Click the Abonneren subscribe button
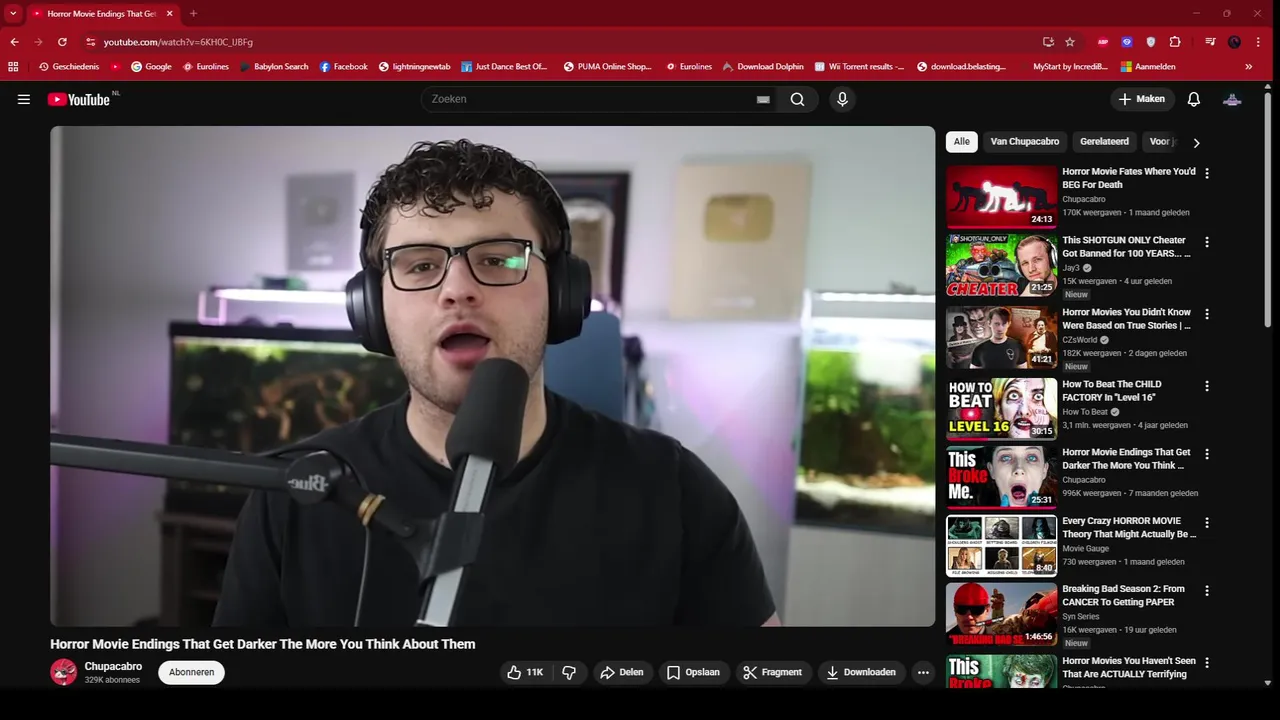This screenshot has height=720, width=1280. coord(191,672)
